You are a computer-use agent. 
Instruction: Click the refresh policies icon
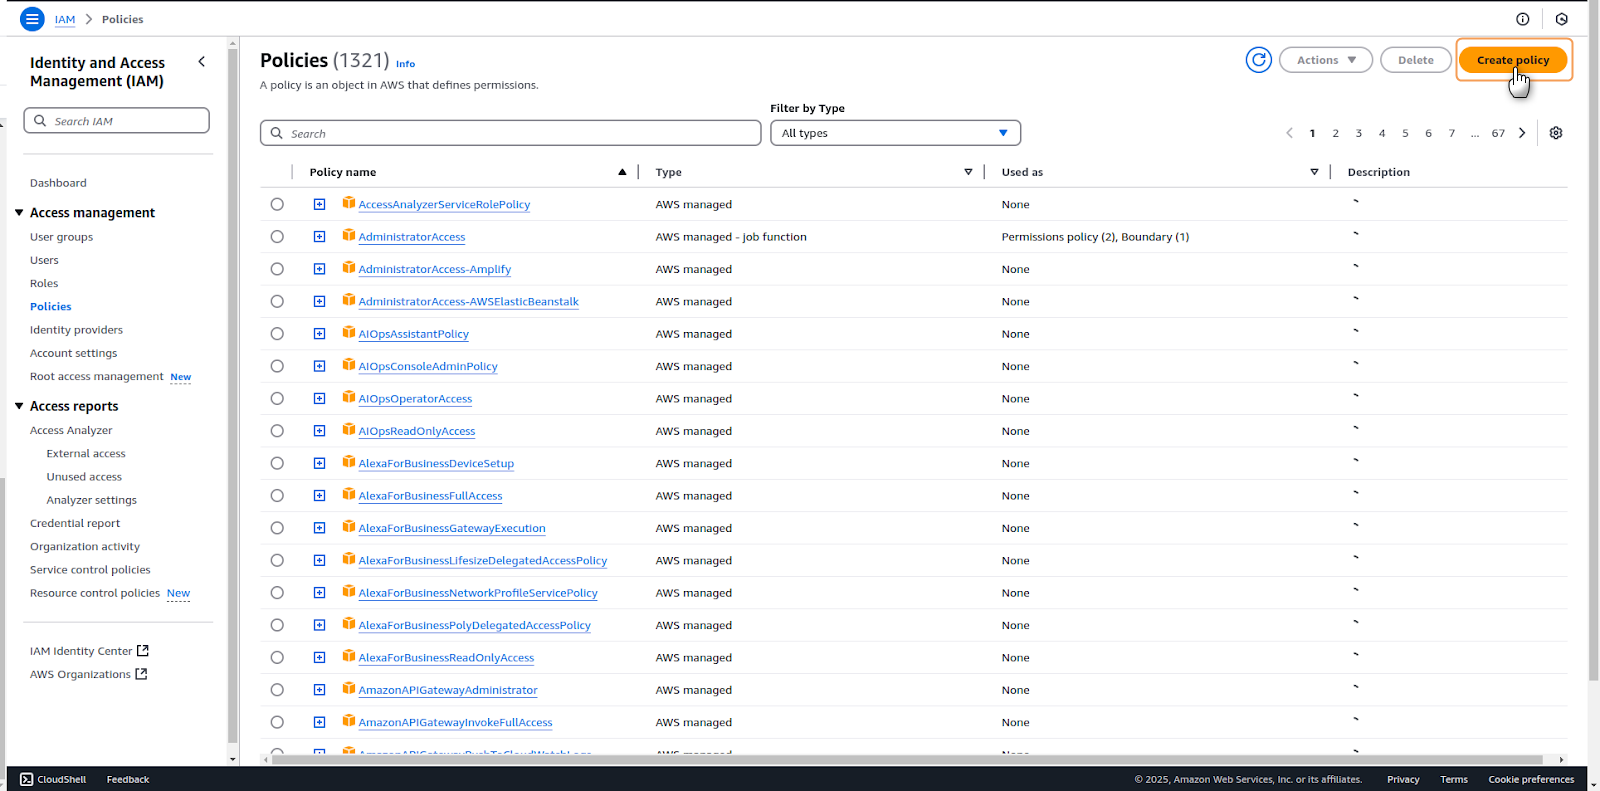[x=1258, y=60]
